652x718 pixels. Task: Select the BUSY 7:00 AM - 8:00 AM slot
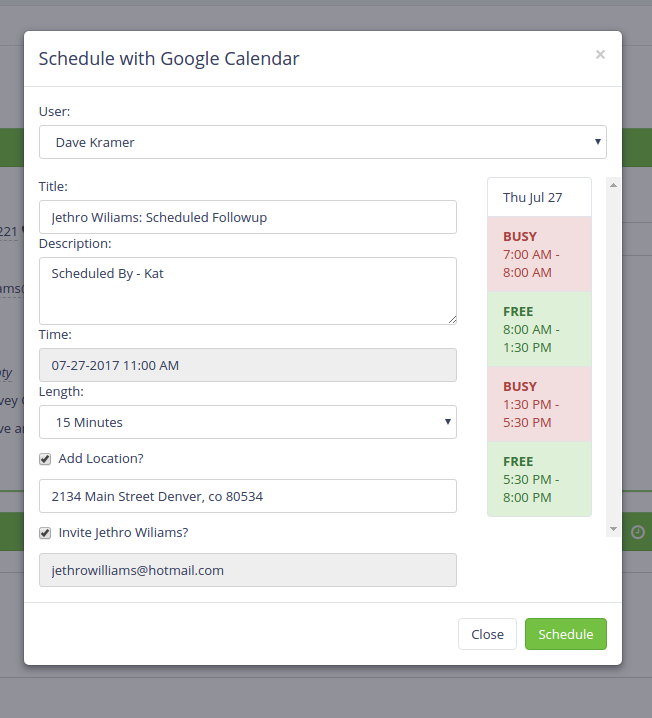click(x=539, y=254)
